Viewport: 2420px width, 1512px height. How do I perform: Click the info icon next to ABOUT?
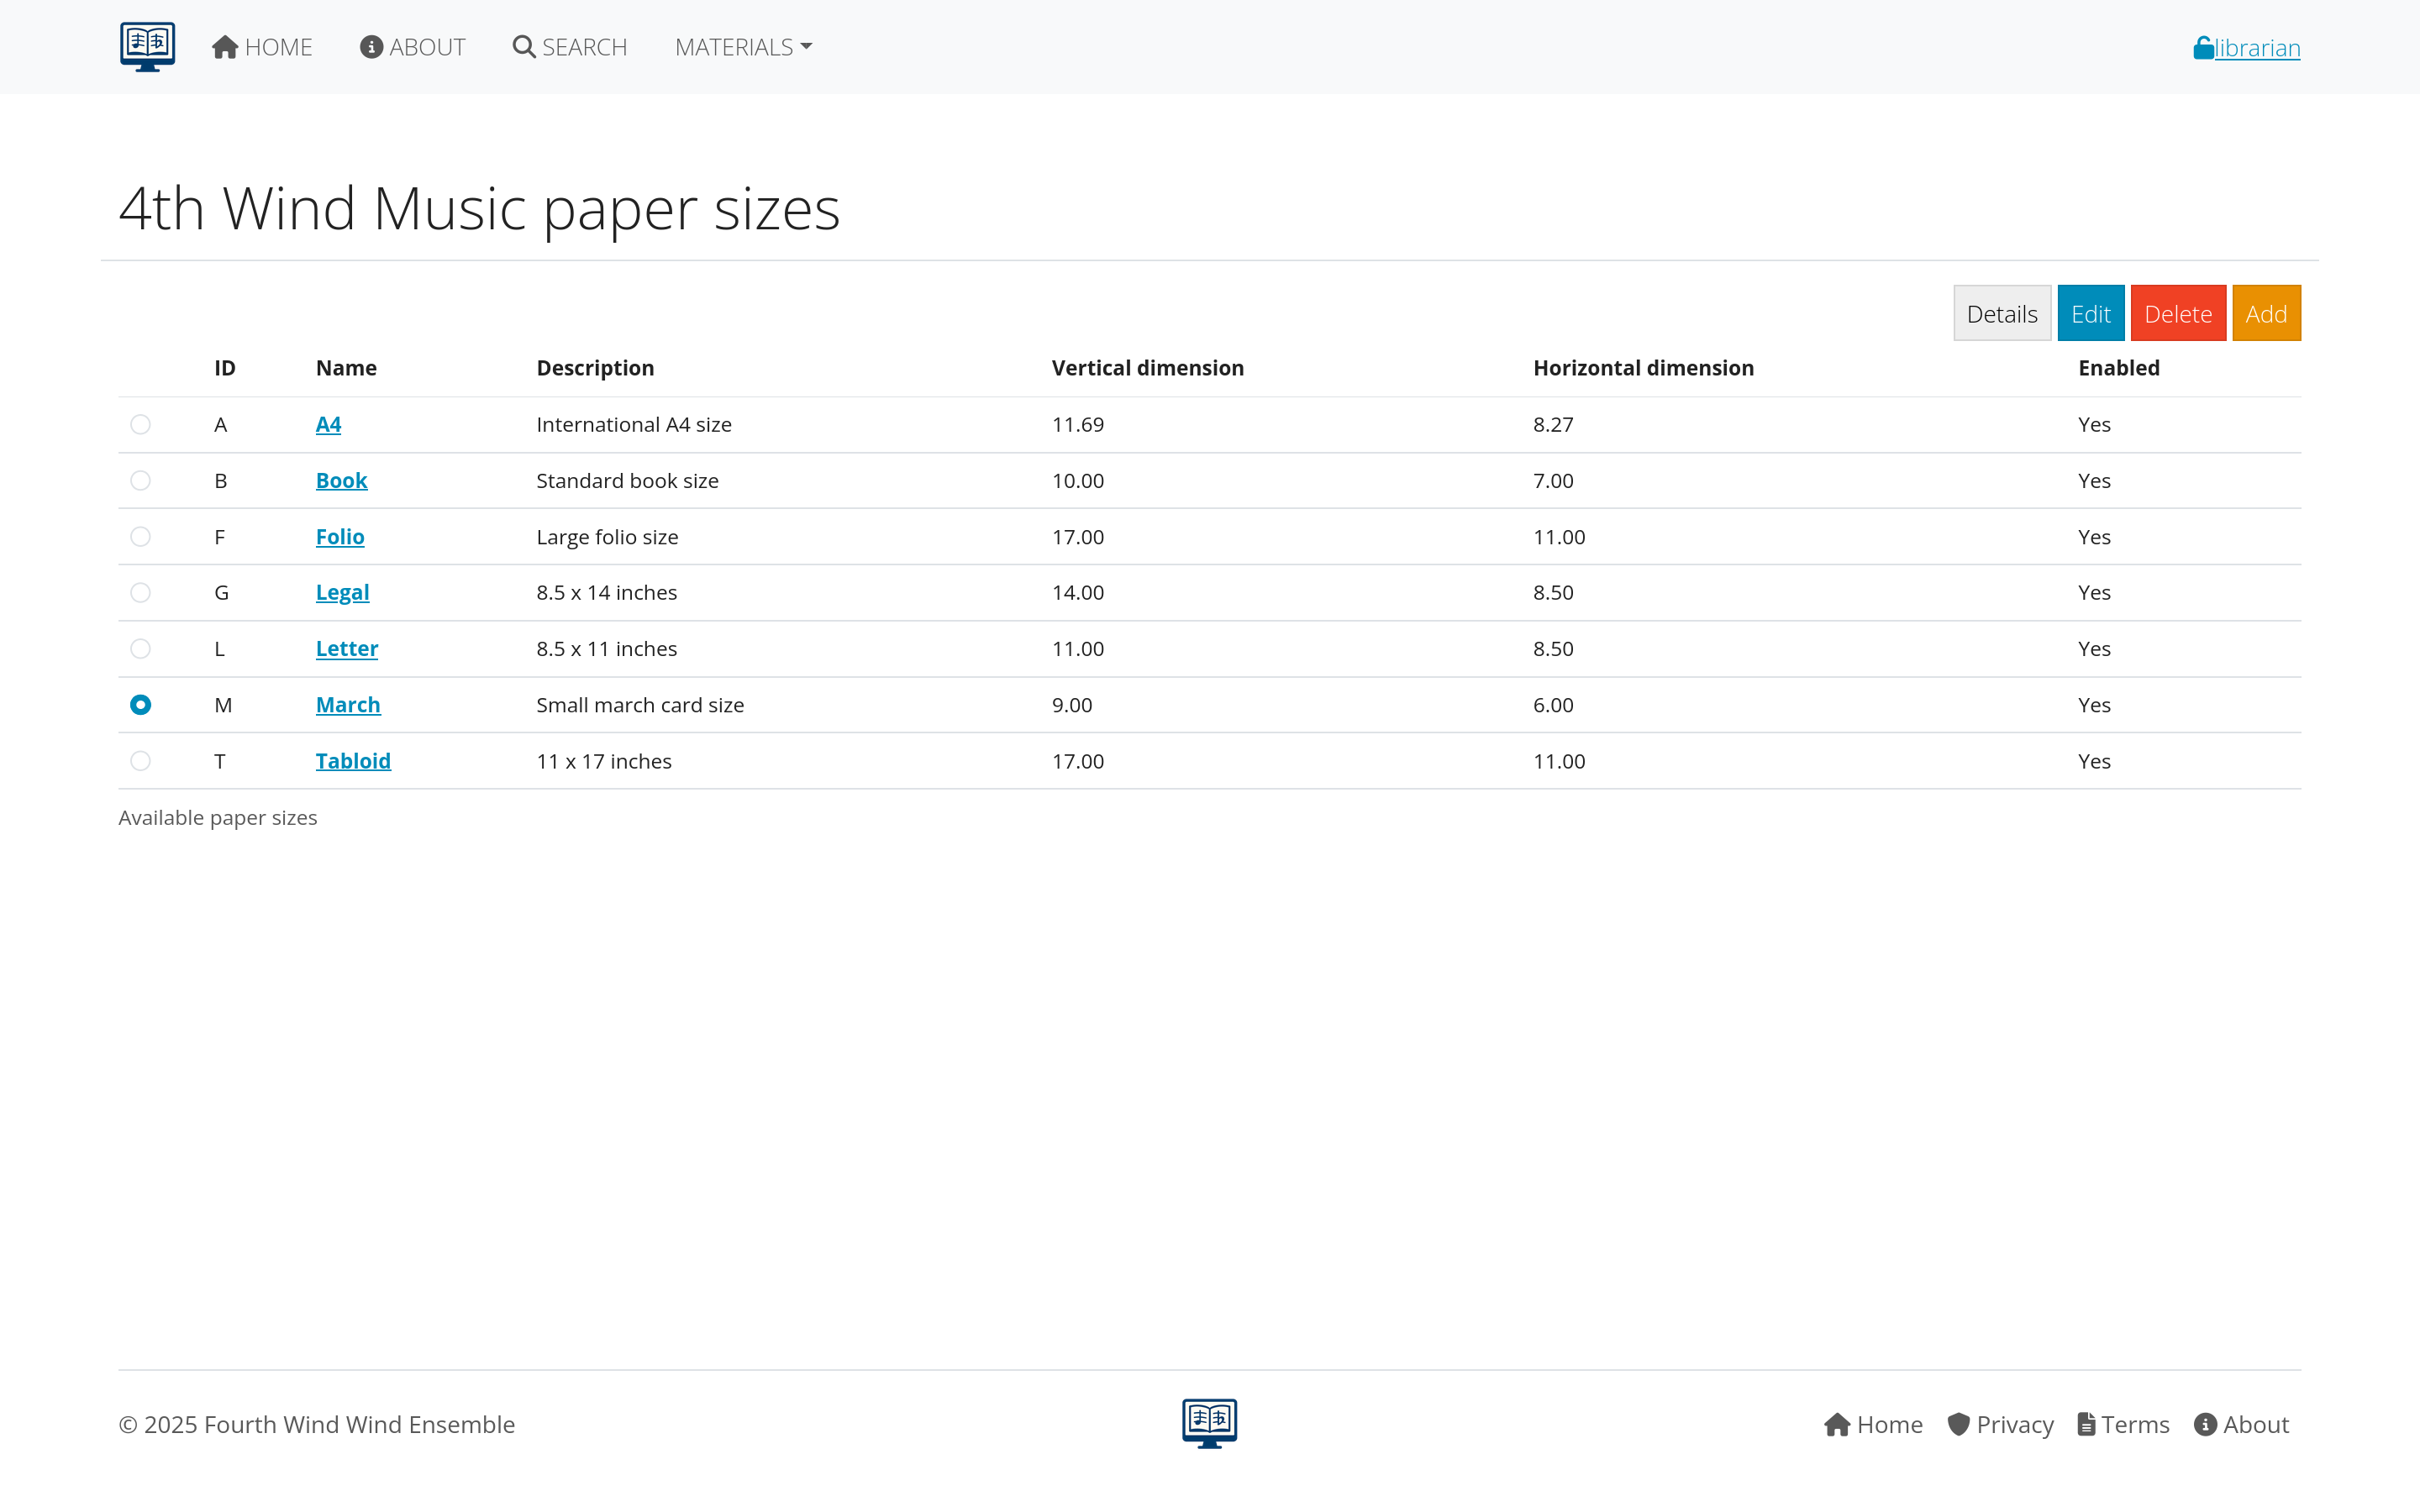point(371,45)
